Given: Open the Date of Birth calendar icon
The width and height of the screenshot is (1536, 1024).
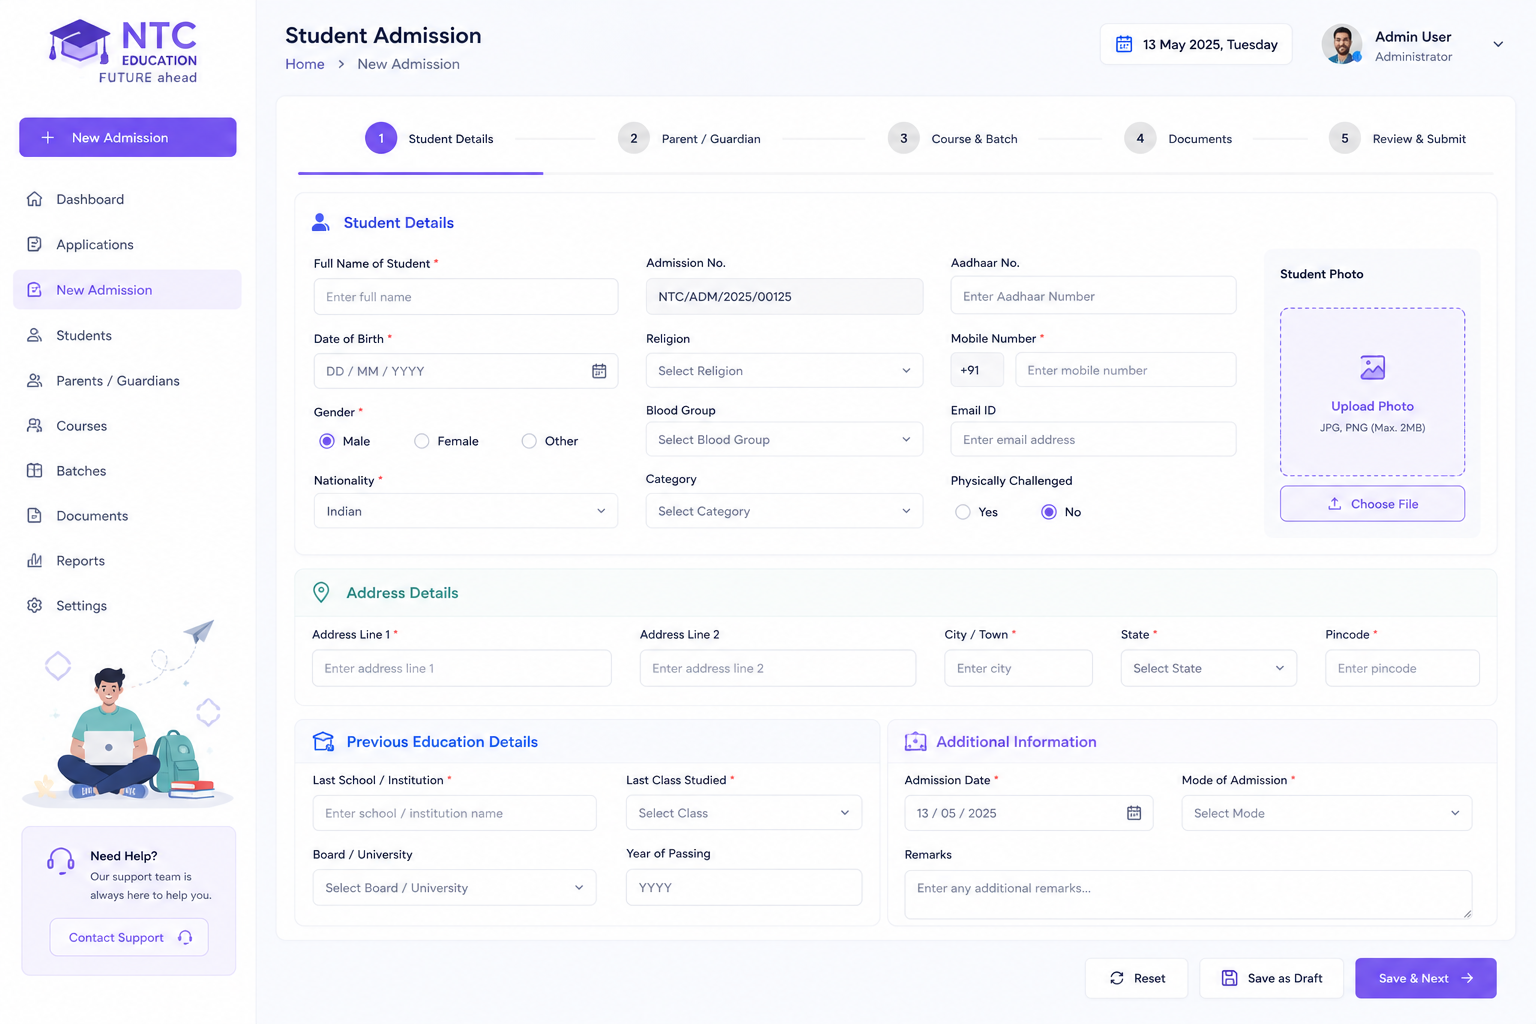Looking at the screenshot, I should click(599, 371).
